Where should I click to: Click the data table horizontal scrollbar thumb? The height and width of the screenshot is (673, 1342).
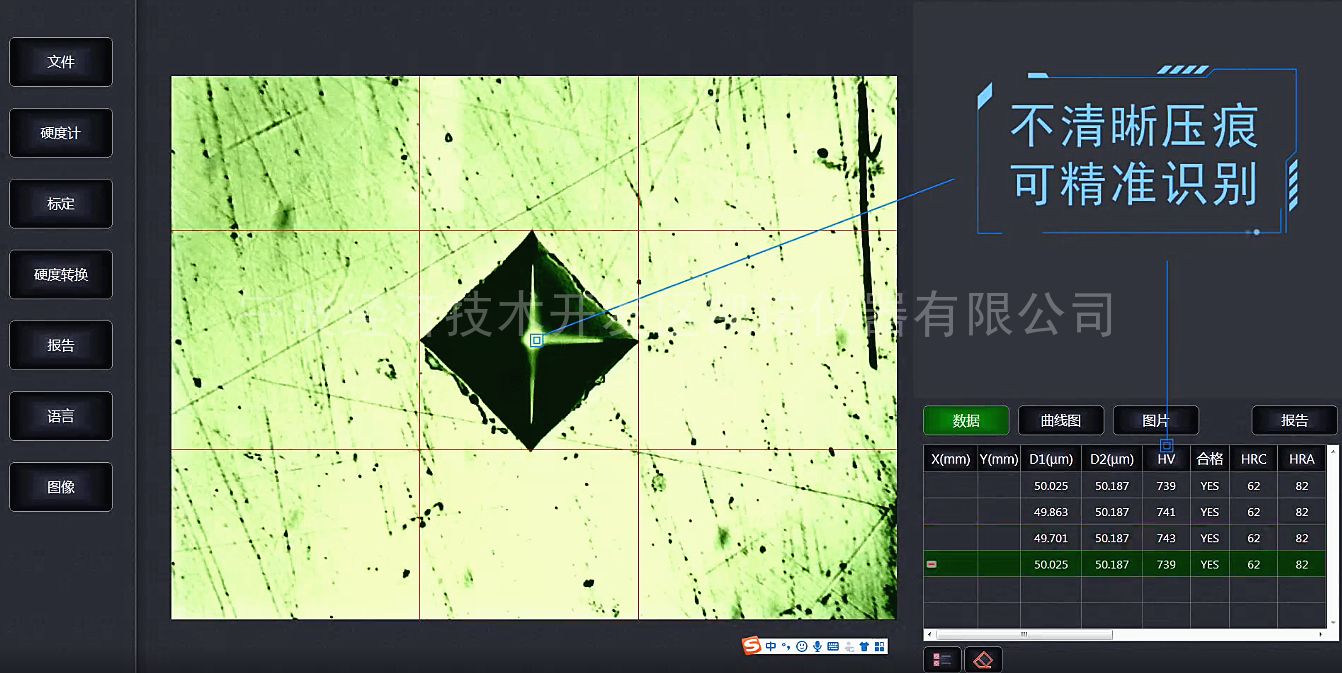tap(1024, 634)
